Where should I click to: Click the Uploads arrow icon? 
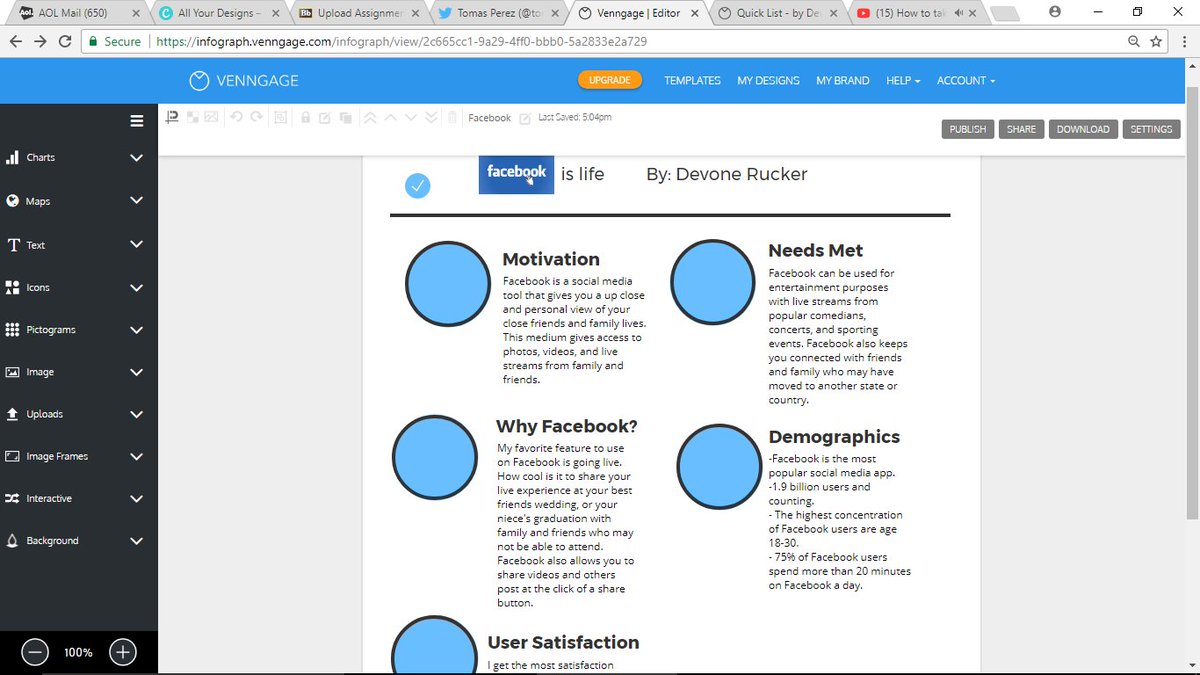pos(13,414)
